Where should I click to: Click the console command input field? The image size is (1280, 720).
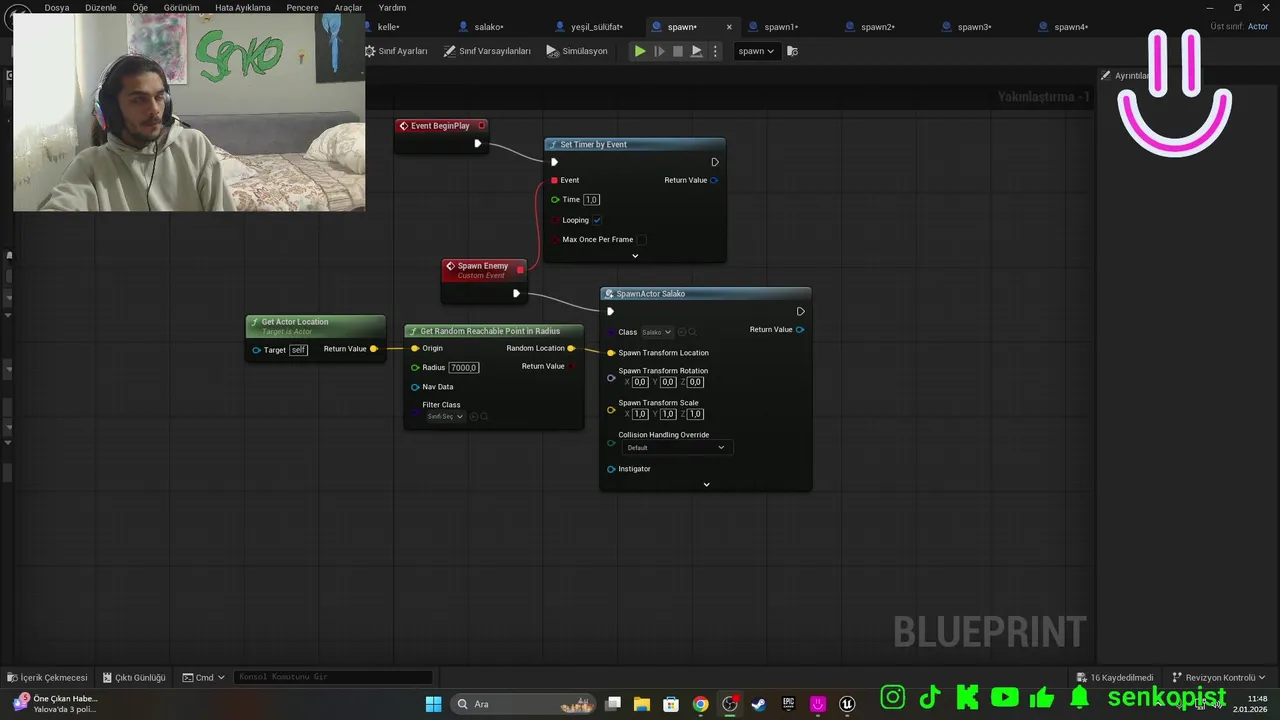coord(334,677)
